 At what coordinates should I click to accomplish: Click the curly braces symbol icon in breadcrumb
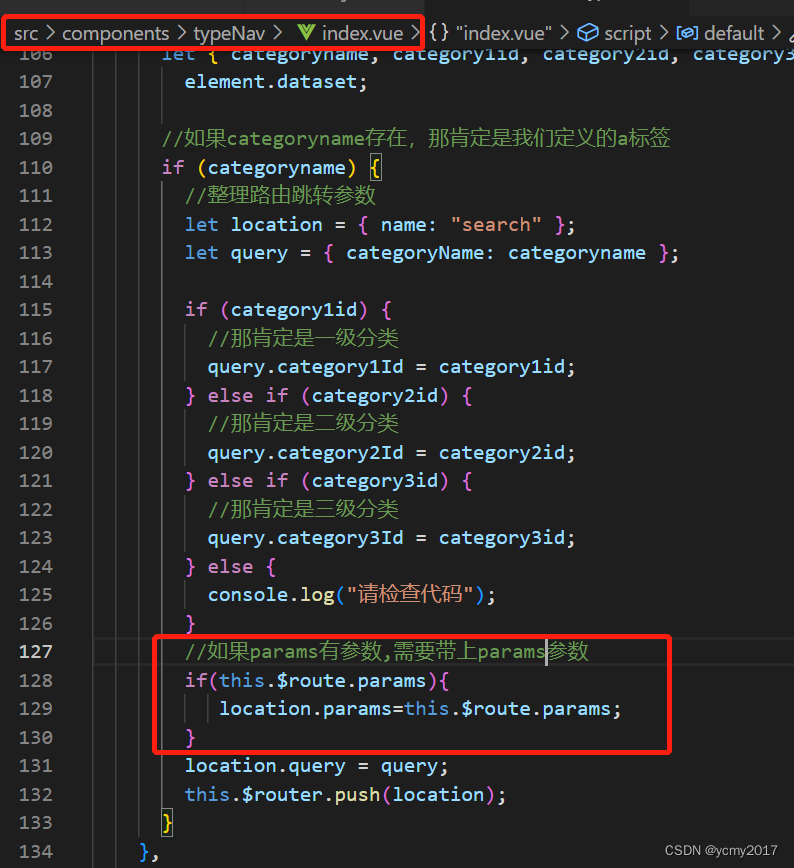(x=439, y=32)
